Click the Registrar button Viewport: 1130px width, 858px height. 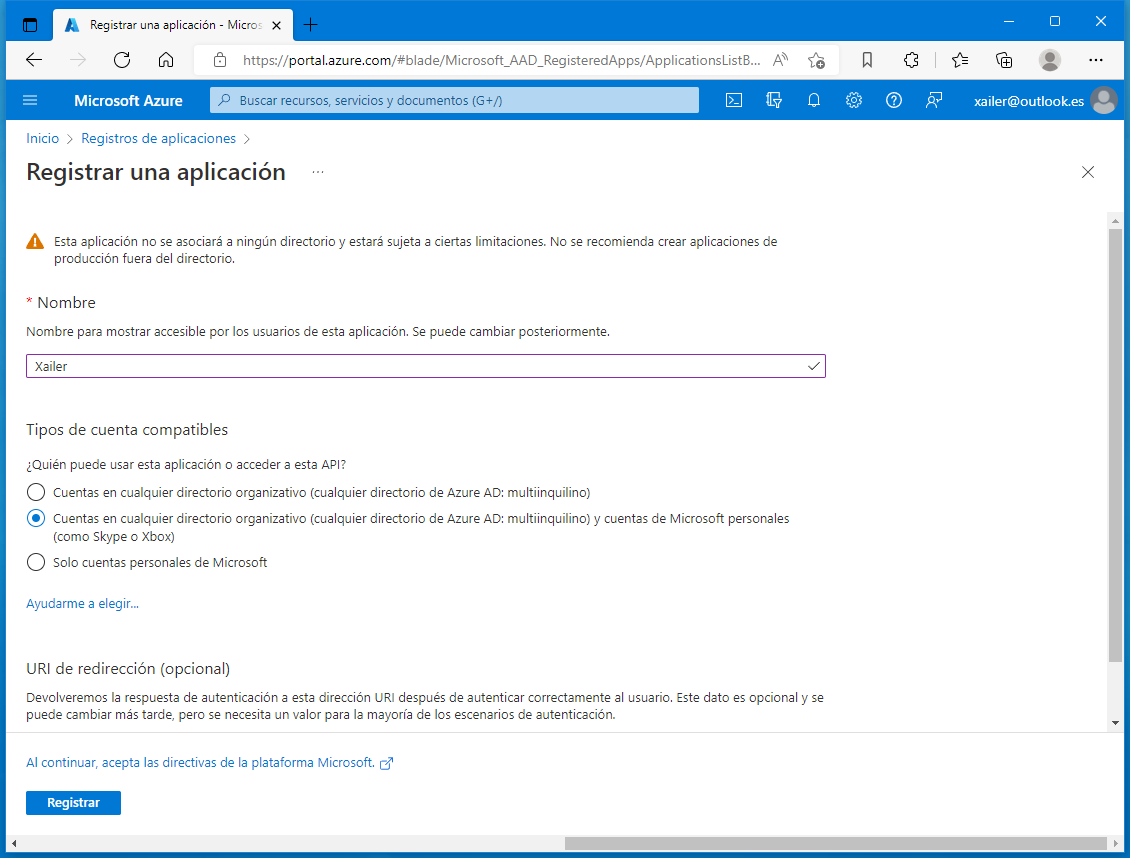74,803
